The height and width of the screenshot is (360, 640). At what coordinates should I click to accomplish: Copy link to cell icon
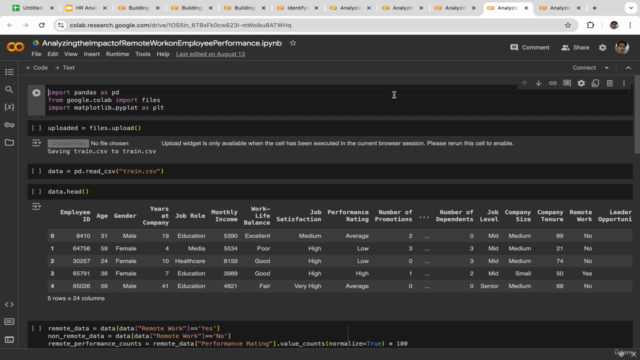(553, 83)
